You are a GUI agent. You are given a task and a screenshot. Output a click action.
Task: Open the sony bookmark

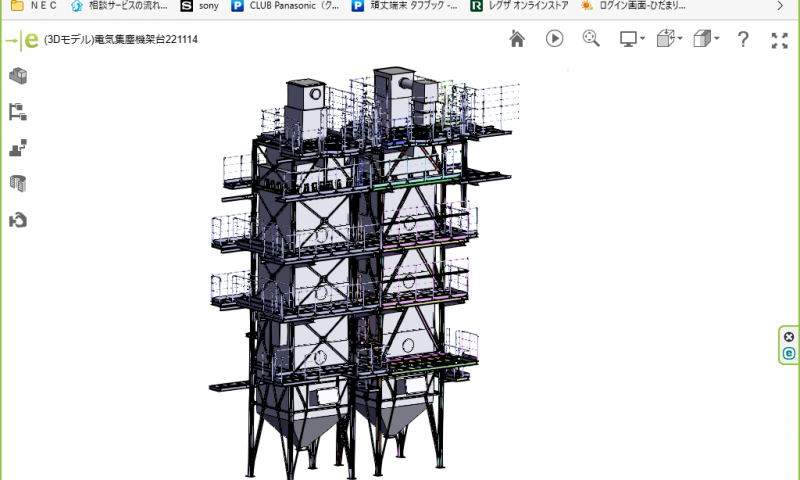point(200,5)
